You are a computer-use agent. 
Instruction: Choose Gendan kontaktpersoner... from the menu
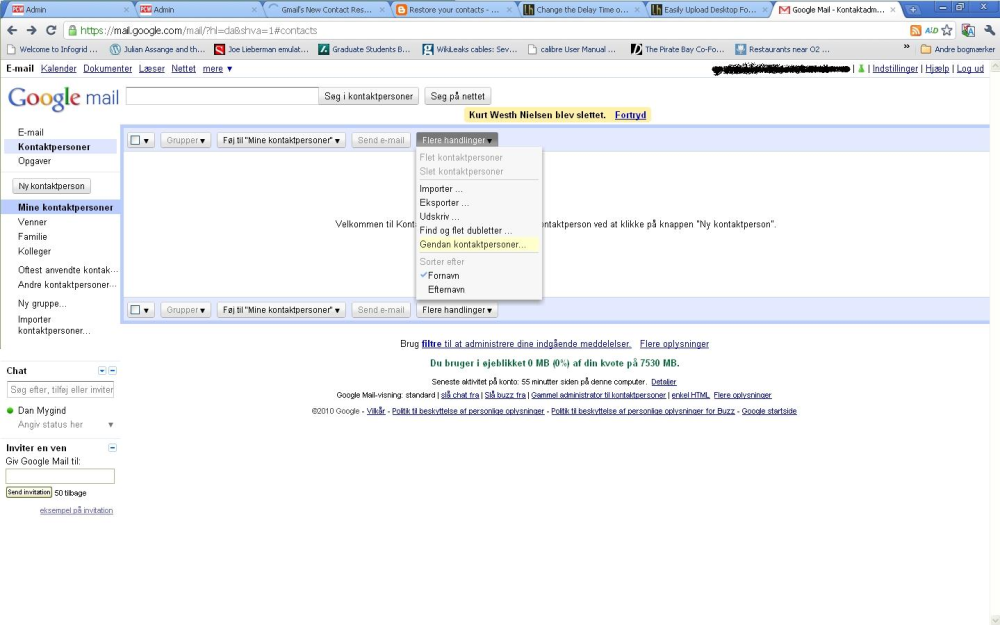click(x=473, y=244)
